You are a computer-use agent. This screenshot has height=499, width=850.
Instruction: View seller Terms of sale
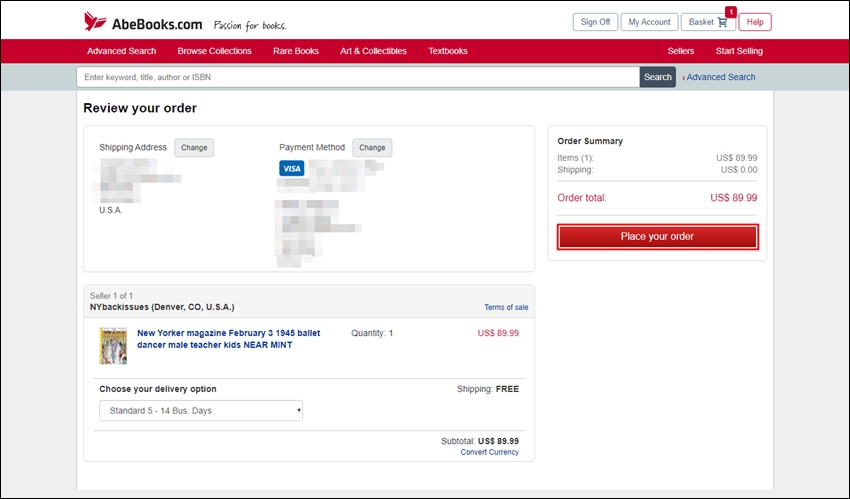coord(506,307)
